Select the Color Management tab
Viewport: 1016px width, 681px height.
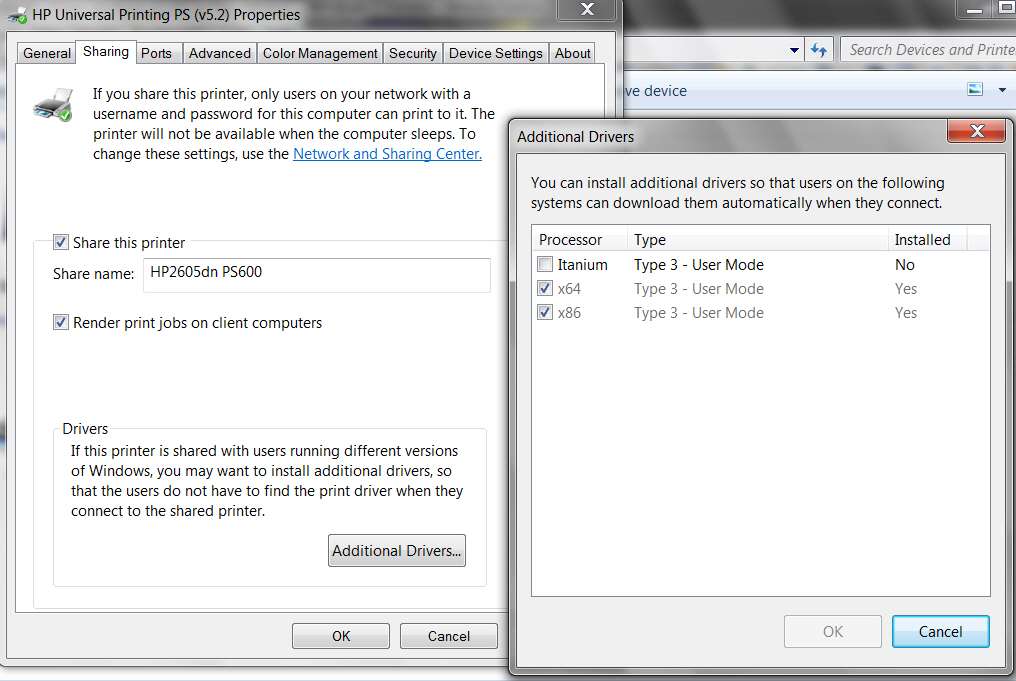click(x=320, y=53)
